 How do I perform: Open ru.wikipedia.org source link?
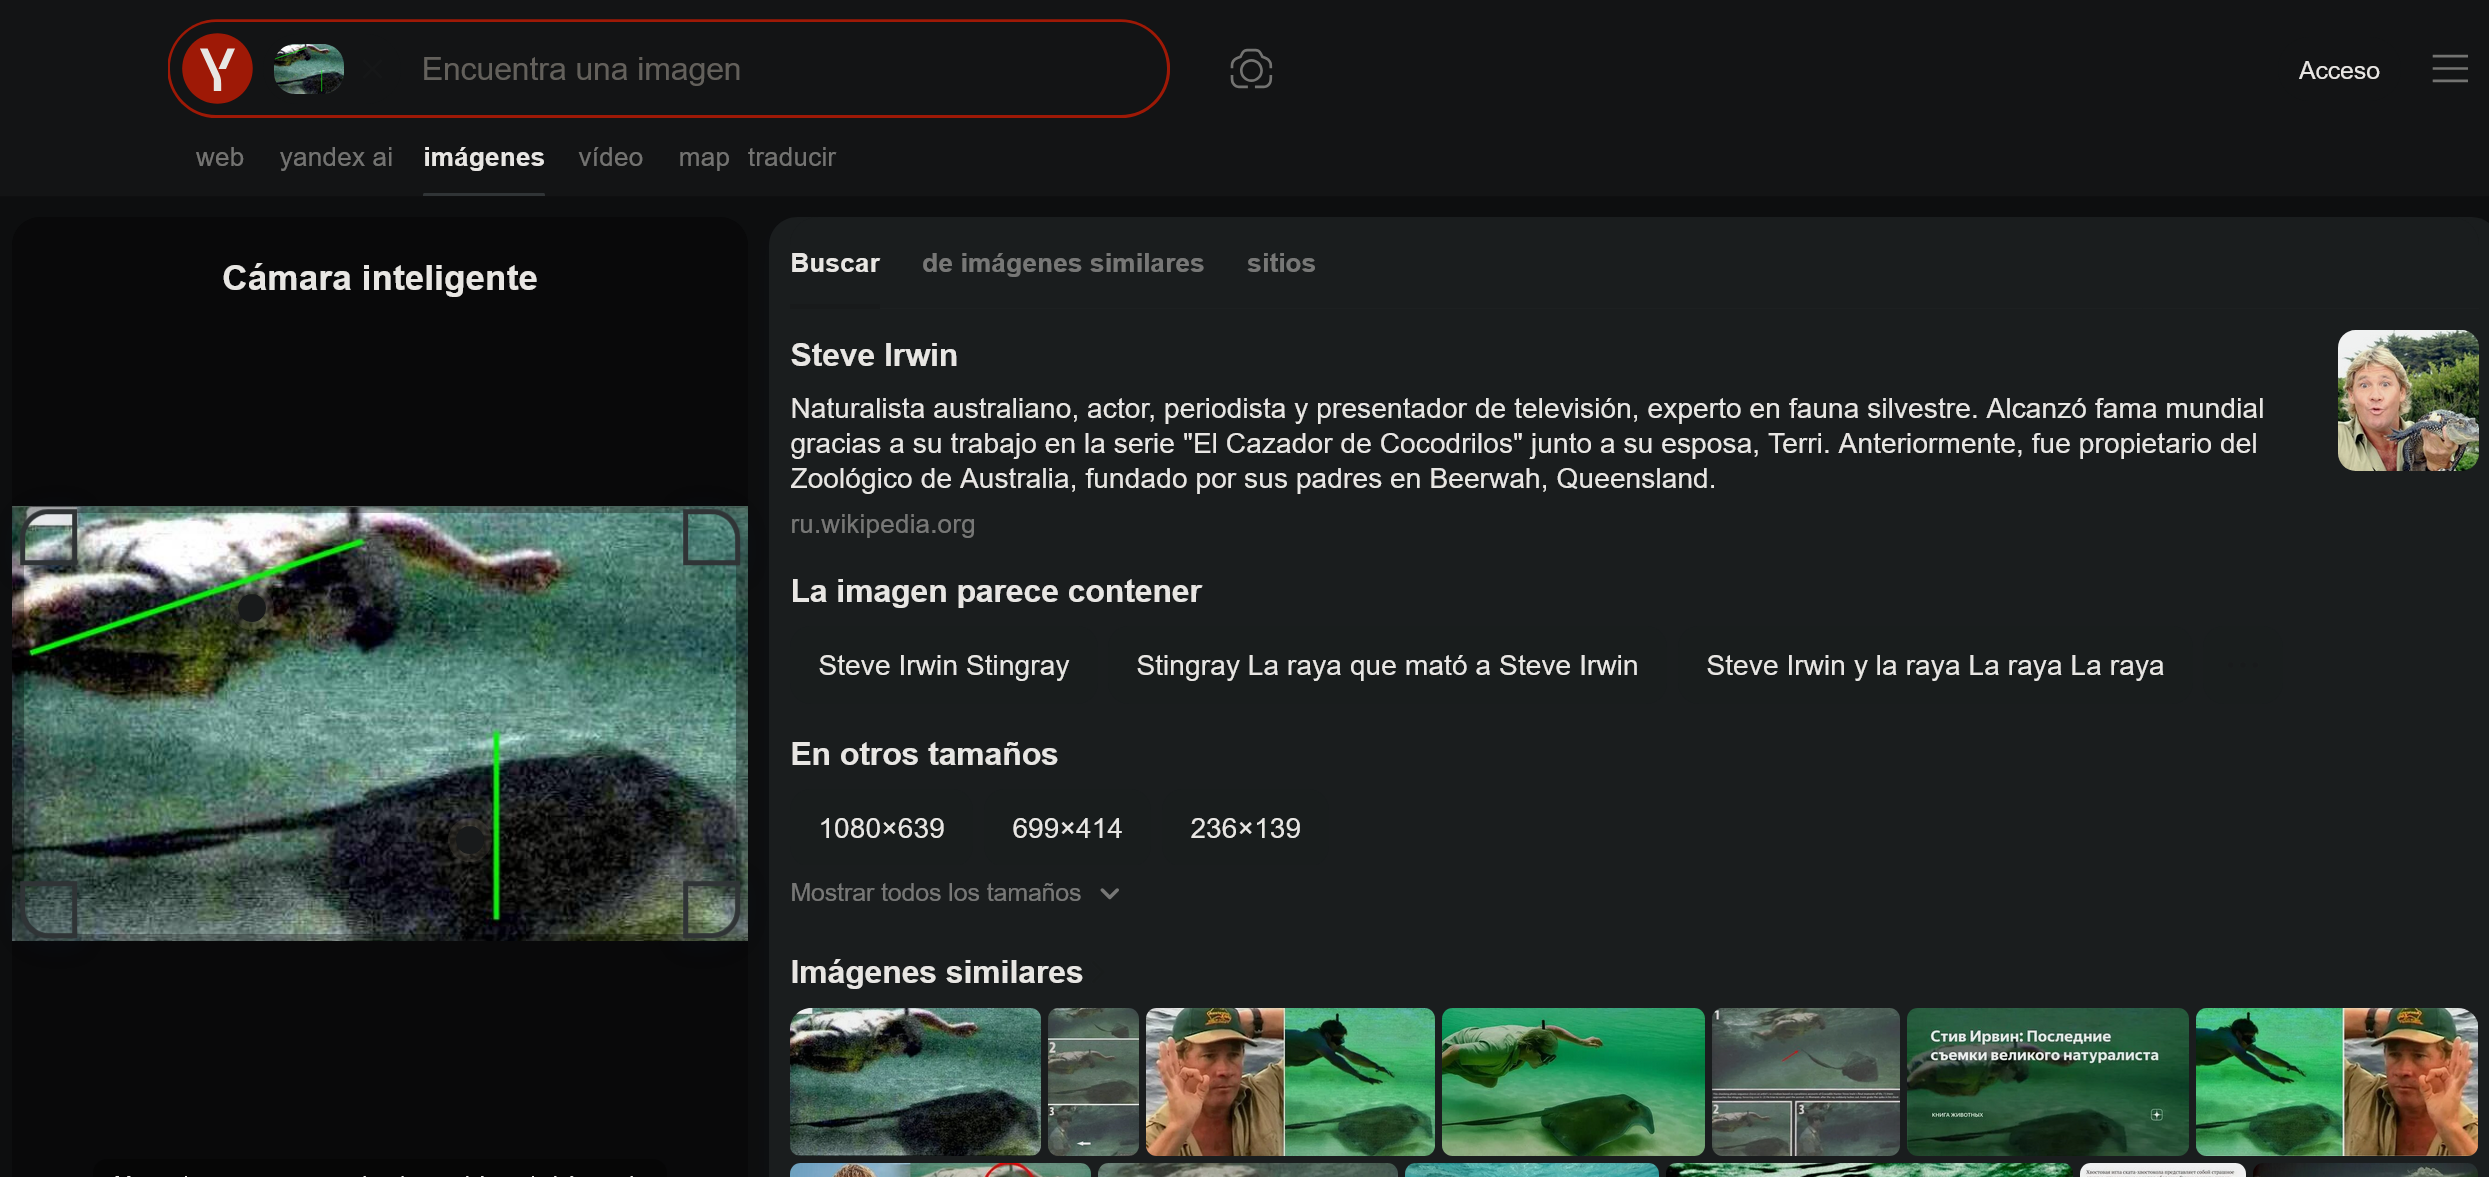point(882,524)
